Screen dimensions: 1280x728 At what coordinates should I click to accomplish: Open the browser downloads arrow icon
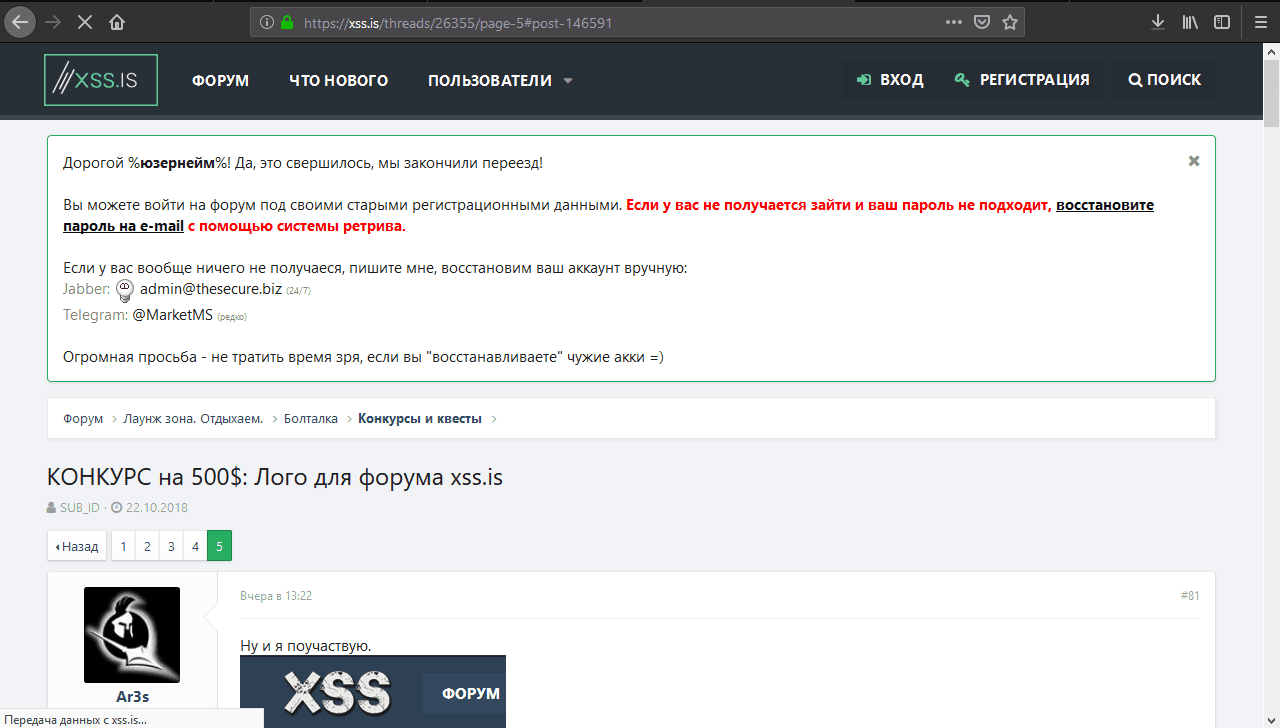pos(1158,22)
